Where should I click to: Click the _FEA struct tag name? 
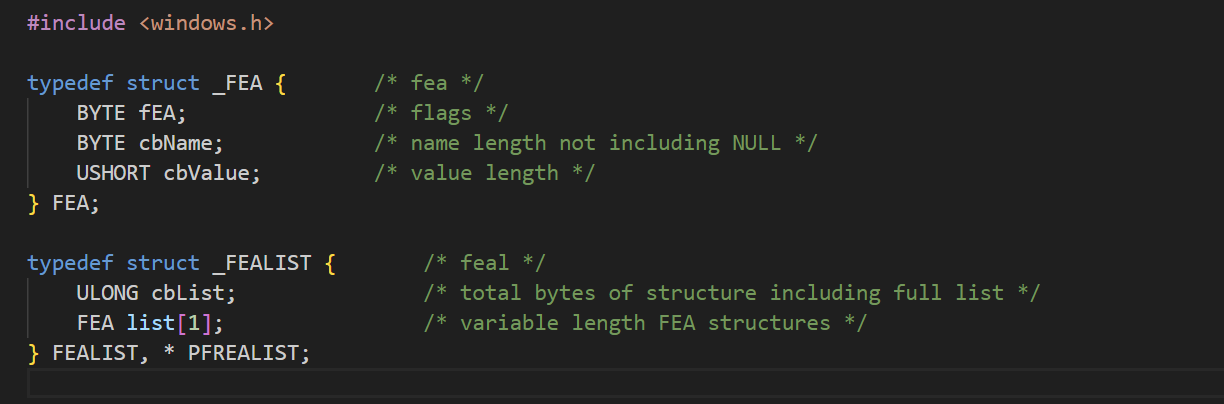(x=237, y=83)
